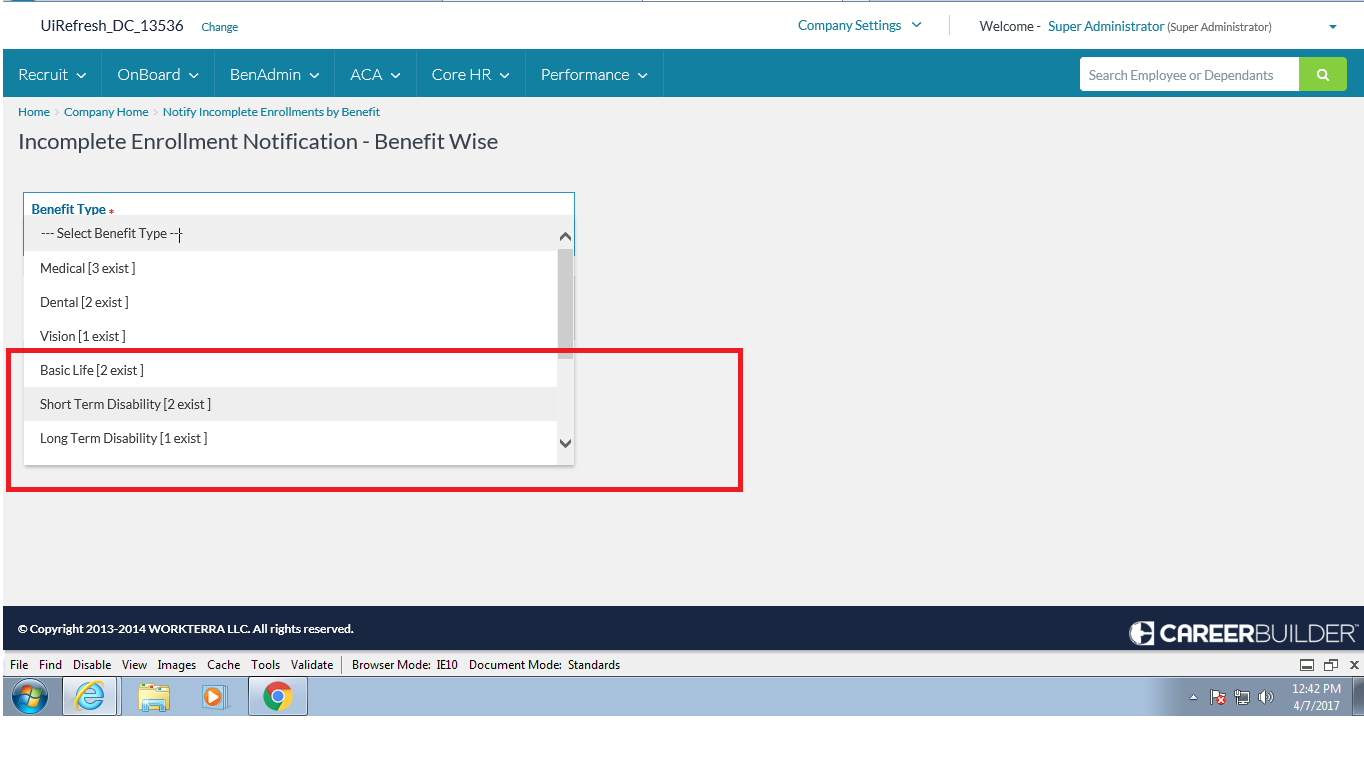Open the Core HR menu
Screen dimensions: 1364x768
tap(470, 75)
